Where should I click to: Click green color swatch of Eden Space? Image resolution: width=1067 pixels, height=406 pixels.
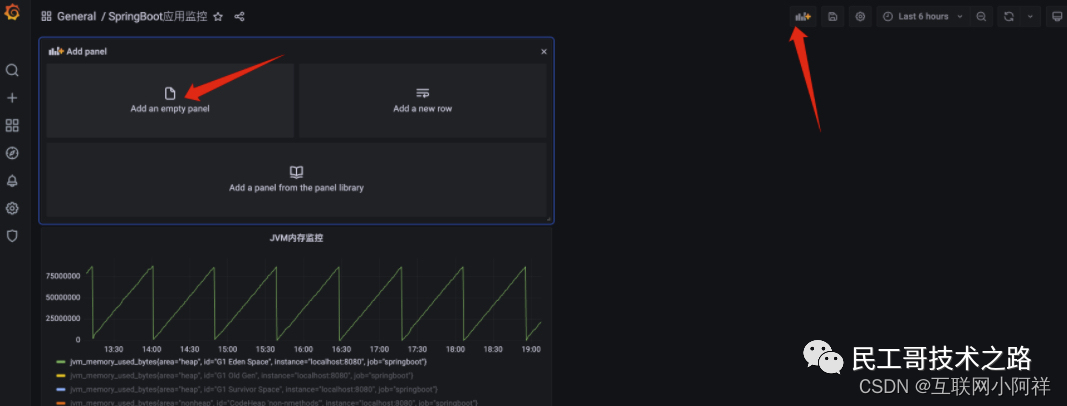tap(61, 362)
